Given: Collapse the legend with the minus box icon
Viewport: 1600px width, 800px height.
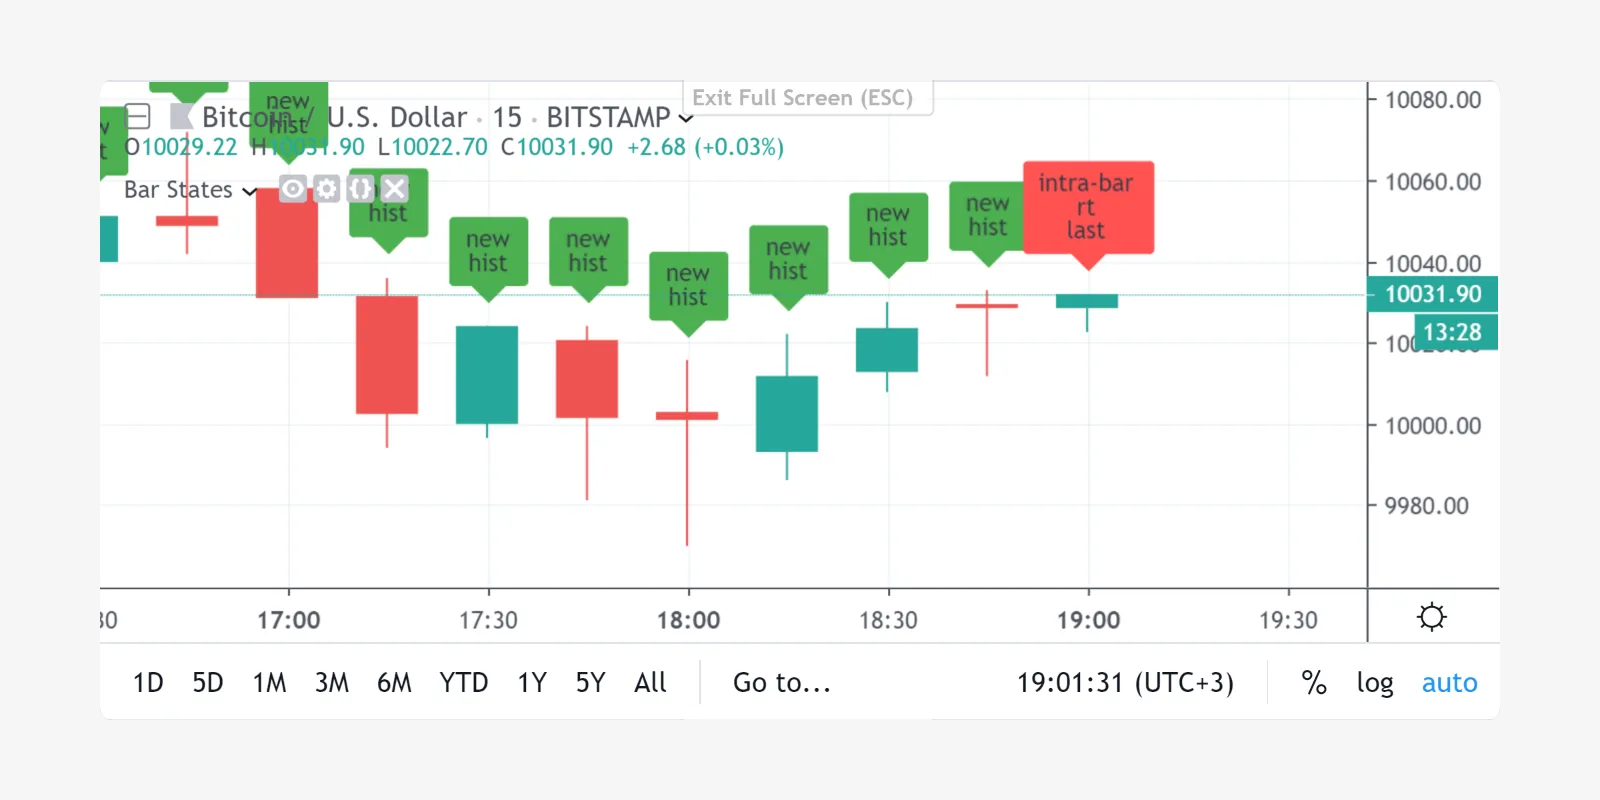Looking at the screenshot, I should 138,117.
